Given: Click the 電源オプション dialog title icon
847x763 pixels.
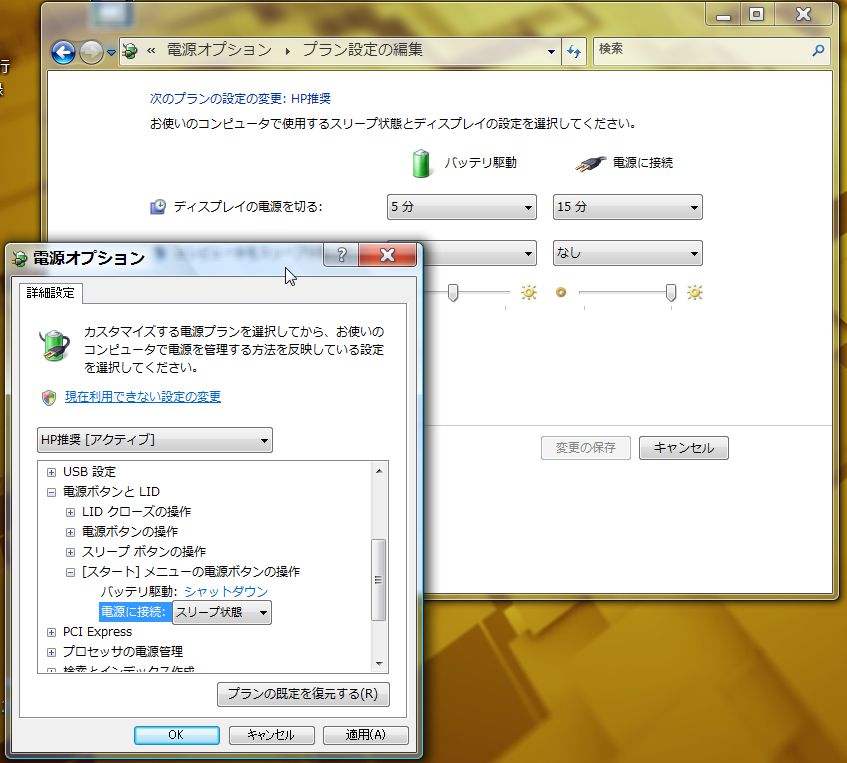Looking at the screenshot, I should [19, 258].
